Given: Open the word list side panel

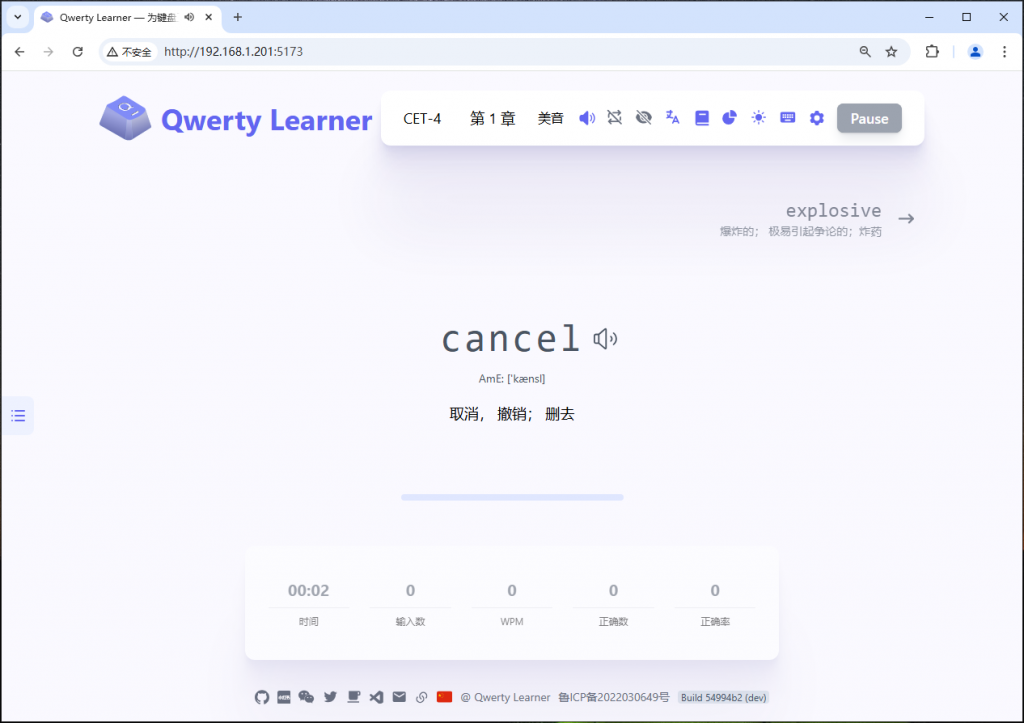Looking at the screenshot, I should pyautogui.click(x=18, y=415).
